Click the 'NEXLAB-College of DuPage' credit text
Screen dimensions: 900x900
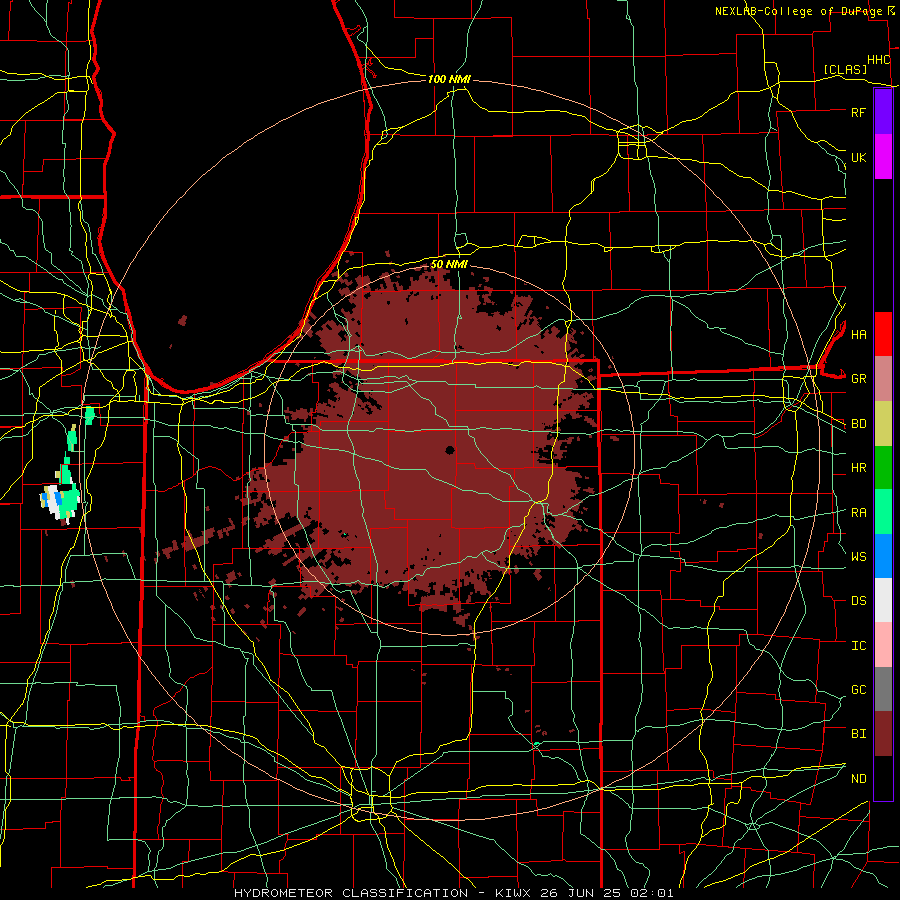pos(798,11)
